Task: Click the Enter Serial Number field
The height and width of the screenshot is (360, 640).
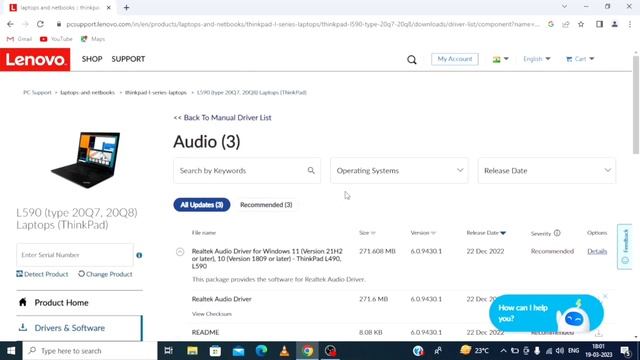Action: pyautogui.click(x=75, y=255)
